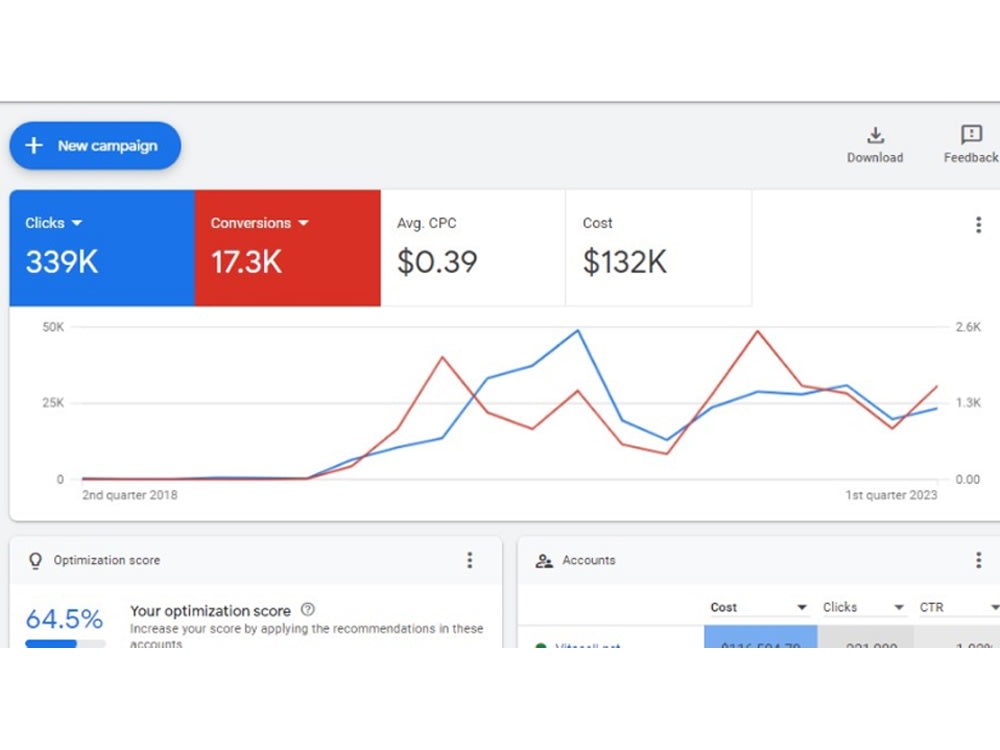The image size is (1000, 750).
Task: Select the red Conversions card value 17.3K
Action: (x=246, y=262)
